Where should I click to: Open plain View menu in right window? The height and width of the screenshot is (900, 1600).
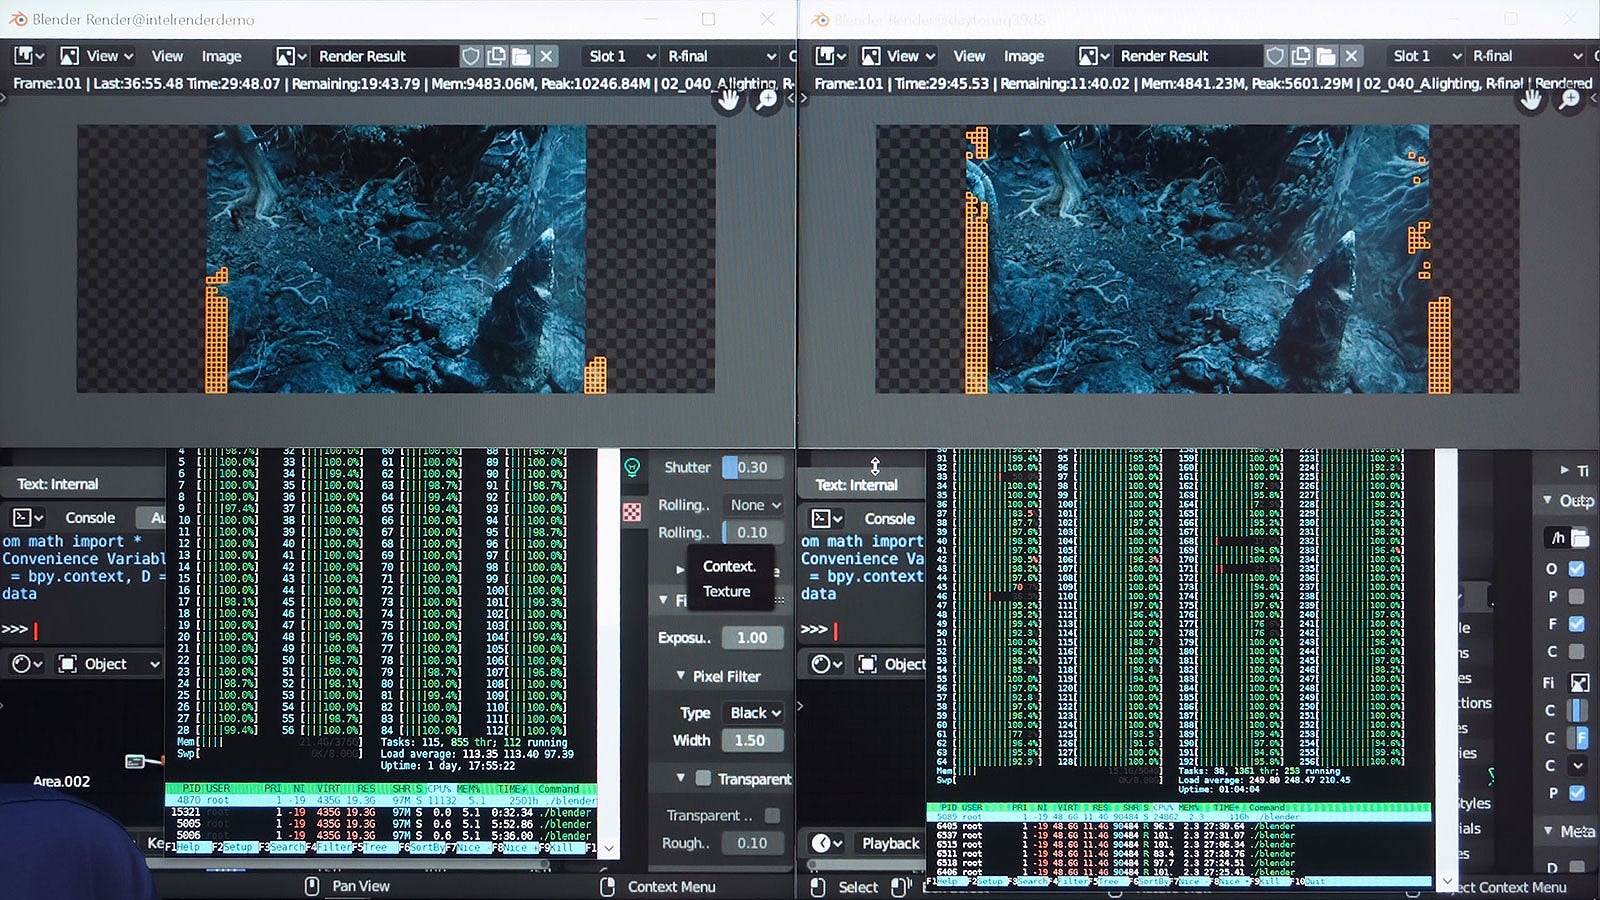969,56
